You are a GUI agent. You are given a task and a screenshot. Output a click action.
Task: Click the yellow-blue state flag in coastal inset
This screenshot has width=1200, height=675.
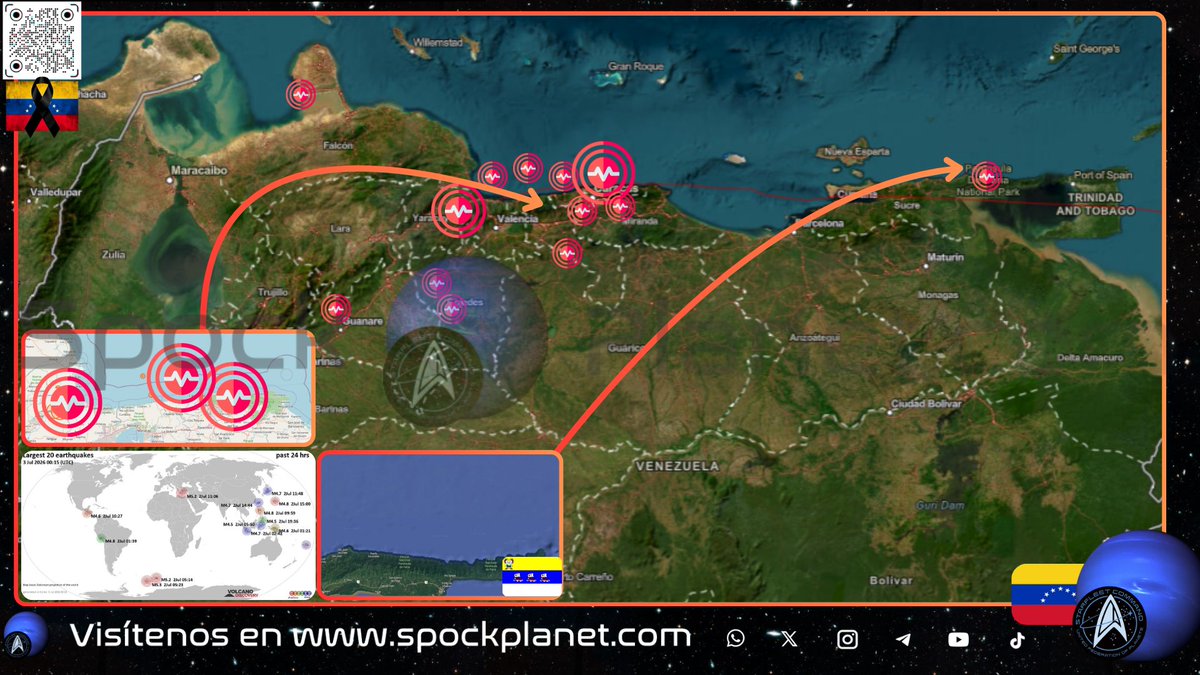click(x=531, y=578)
